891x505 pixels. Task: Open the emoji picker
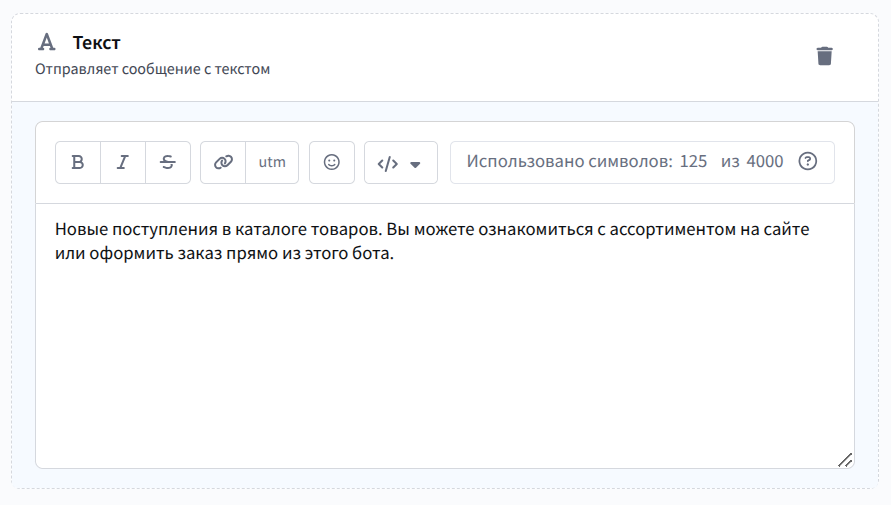click(332, 162)
